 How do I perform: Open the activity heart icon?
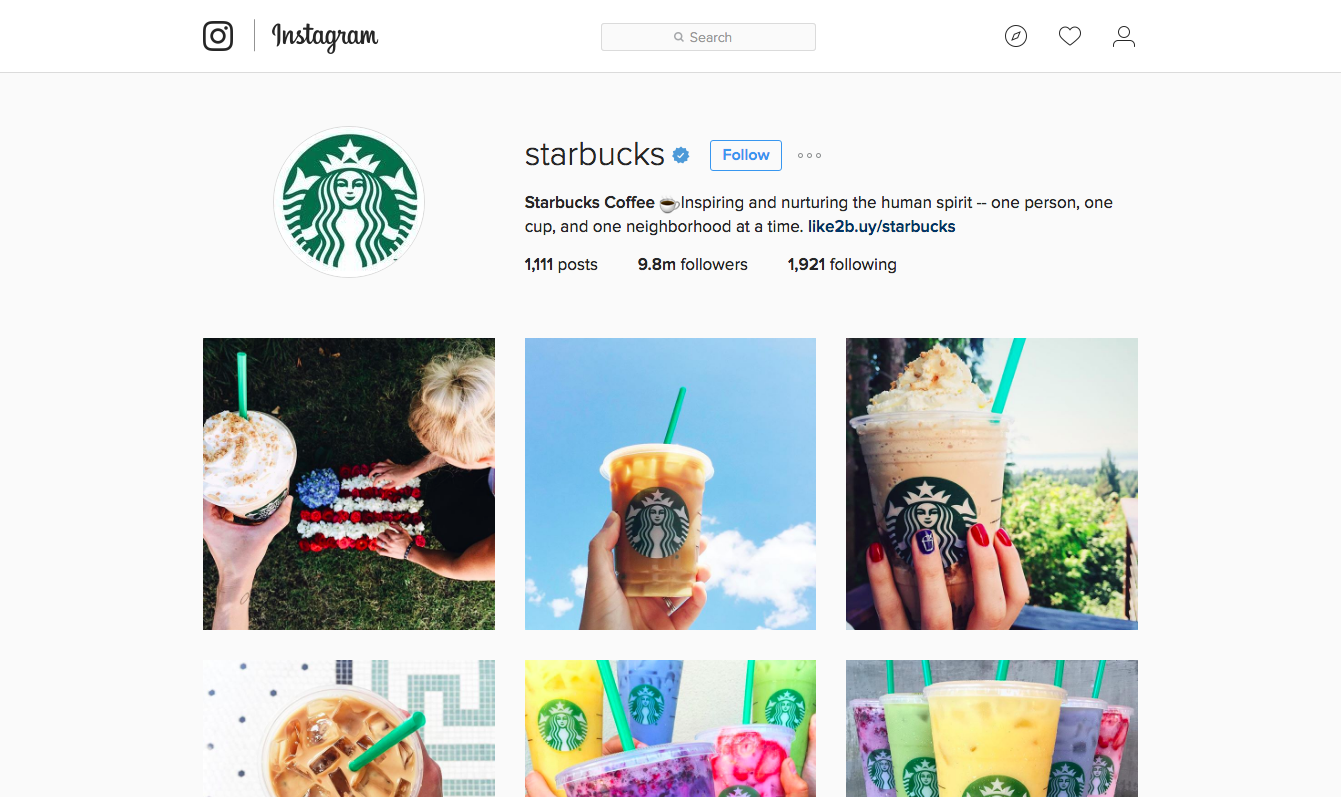[x=1070, y=37]
